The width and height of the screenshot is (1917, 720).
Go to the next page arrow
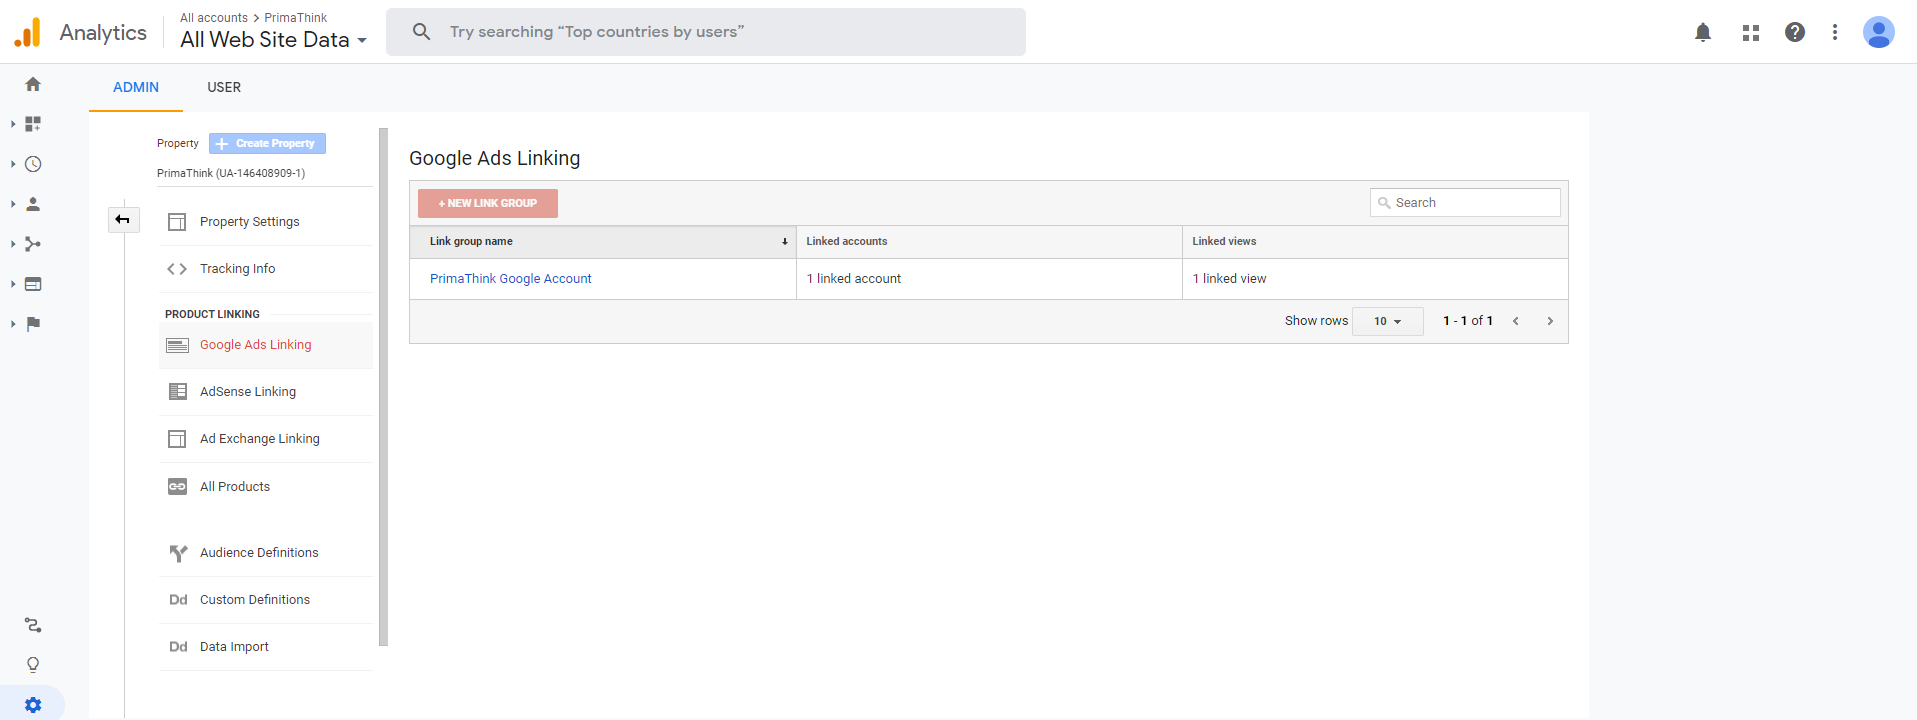coord(1550,321)
